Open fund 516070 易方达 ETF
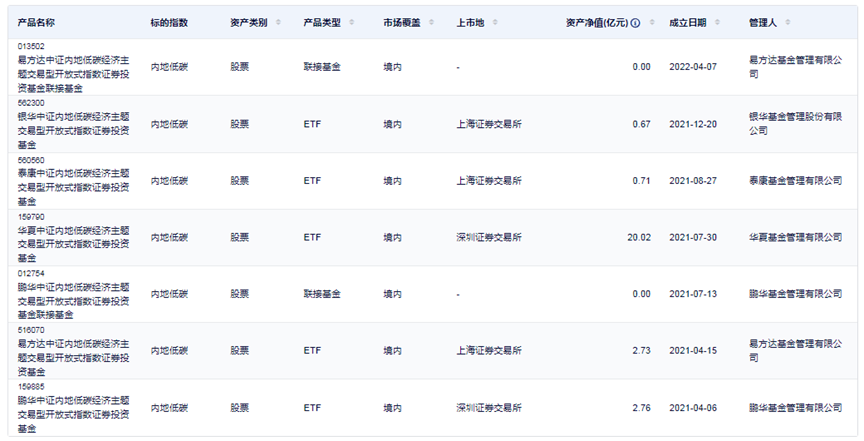 (74, 351)
